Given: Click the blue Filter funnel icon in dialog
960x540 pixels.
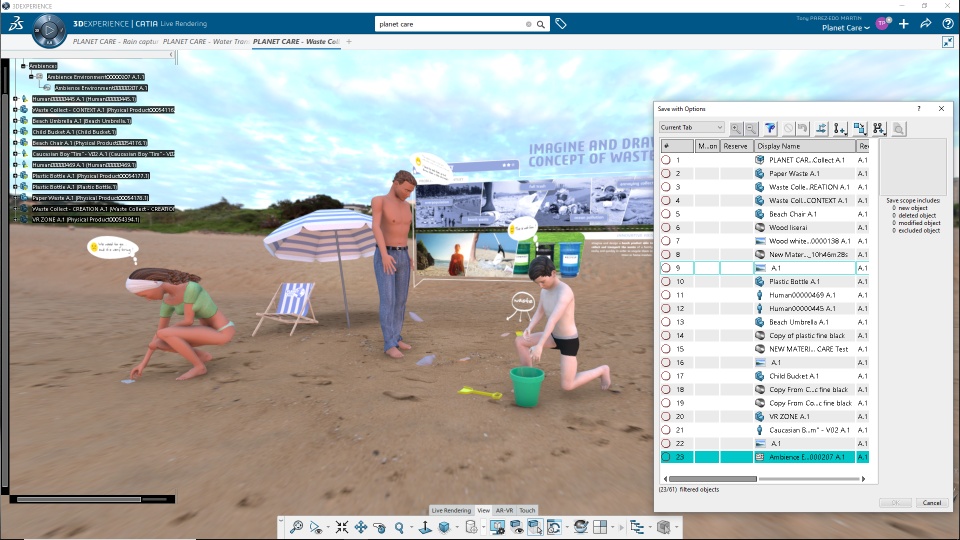Looking at the screenshot, I should 770,128.
